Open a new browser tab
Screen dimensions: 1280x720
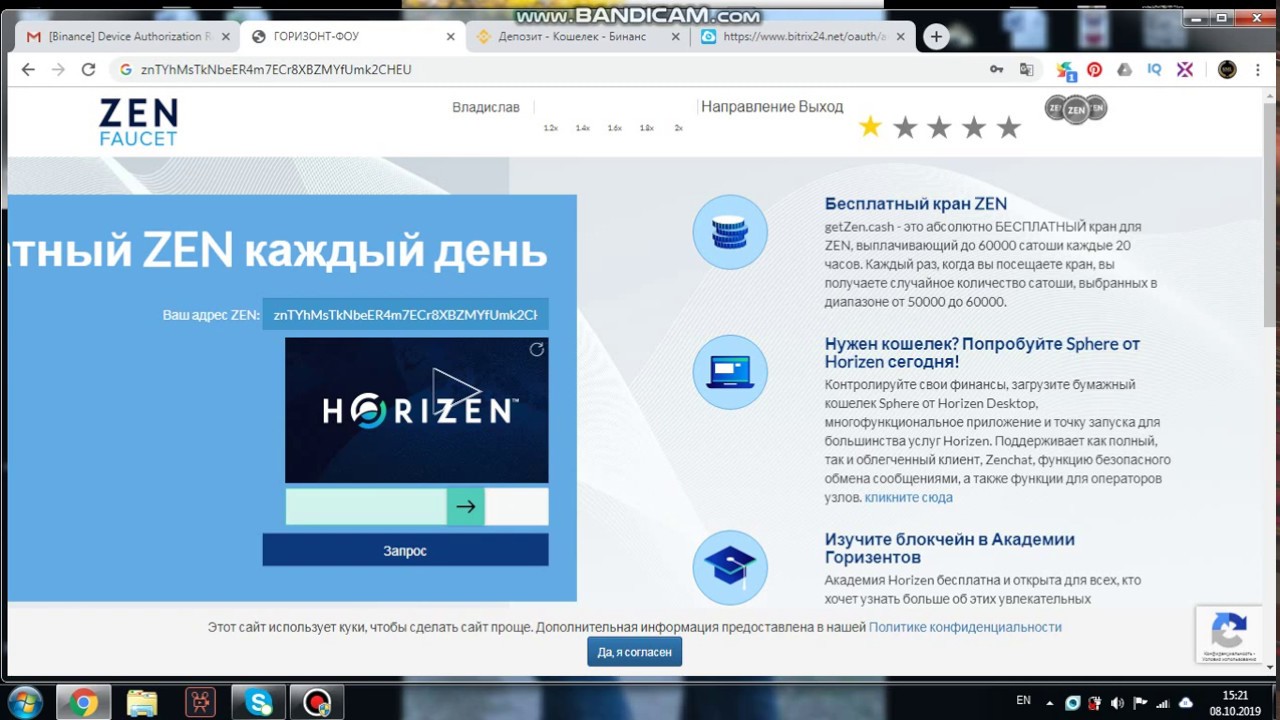(936, 37)
